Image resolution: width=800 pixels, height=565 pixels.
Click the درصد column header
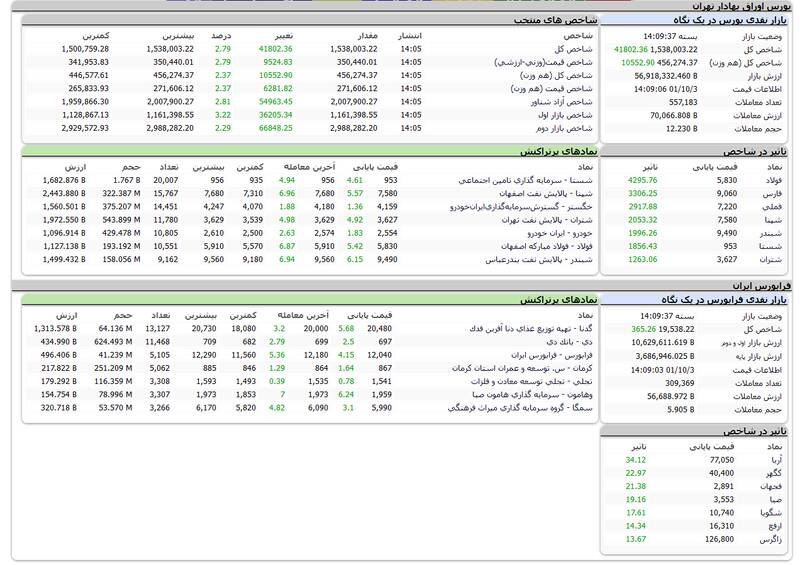click(x=221, y=36)
